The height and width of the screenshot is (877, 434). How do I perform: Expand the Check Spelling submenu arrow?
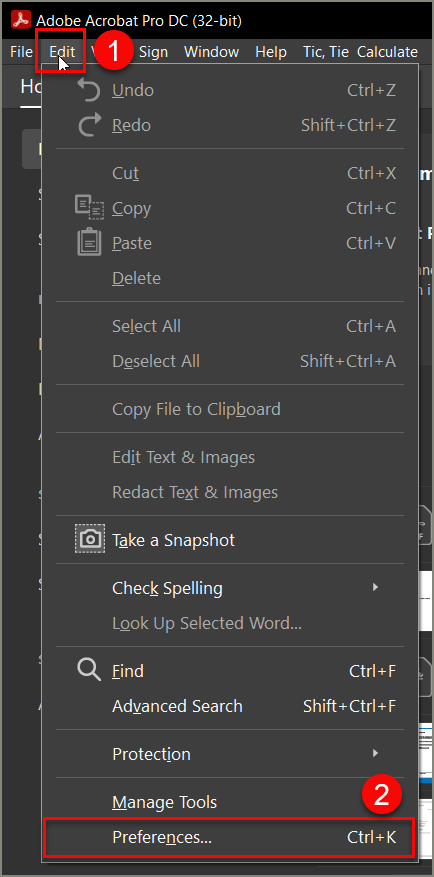pos(375,587)
